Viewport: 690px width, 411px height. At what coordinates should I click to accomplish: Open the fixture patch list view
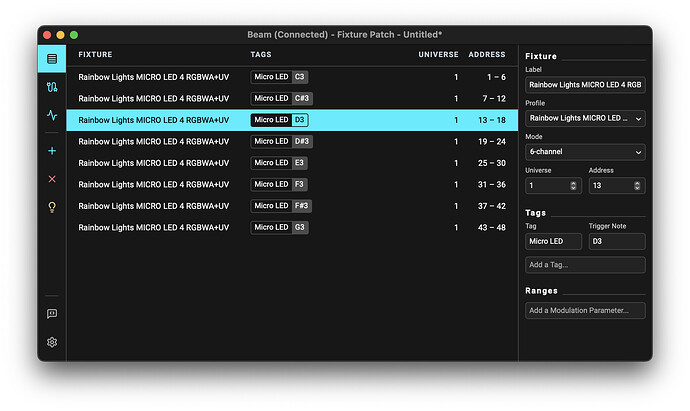pyautogui.click(x=52, y=58)
